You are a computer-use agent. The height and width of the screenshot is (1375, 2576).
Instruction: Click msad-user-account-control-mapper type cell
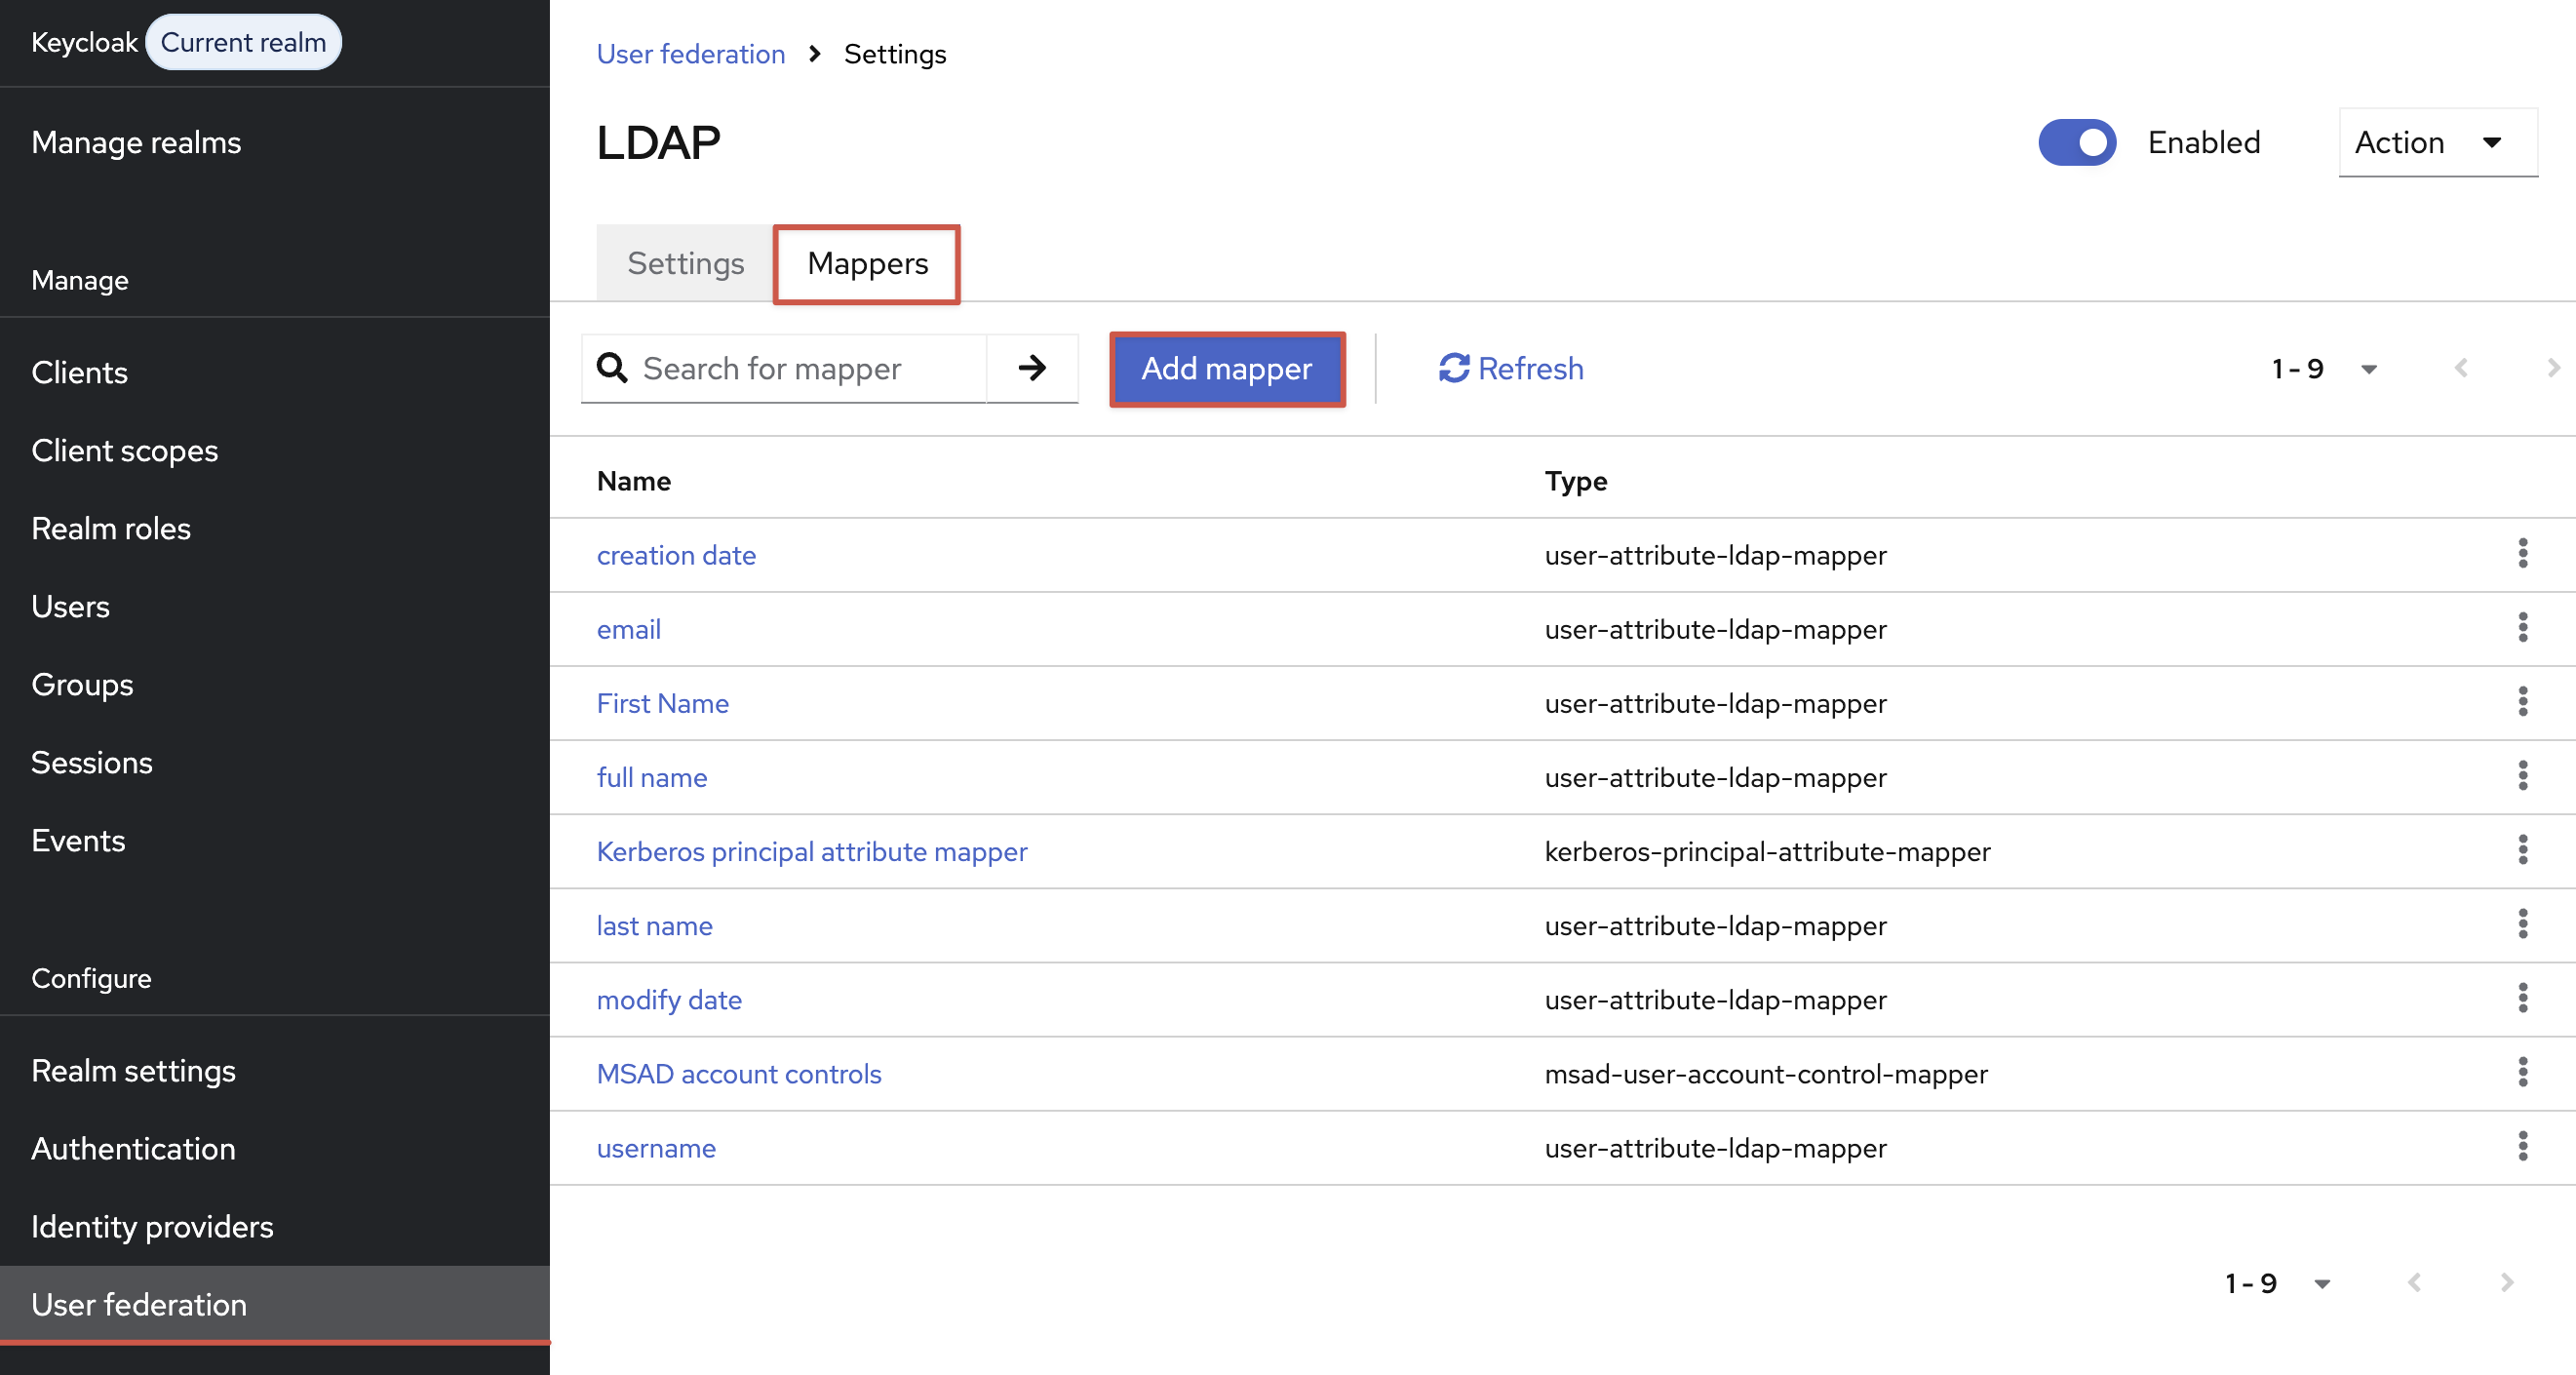(x=1766, y=1073)
